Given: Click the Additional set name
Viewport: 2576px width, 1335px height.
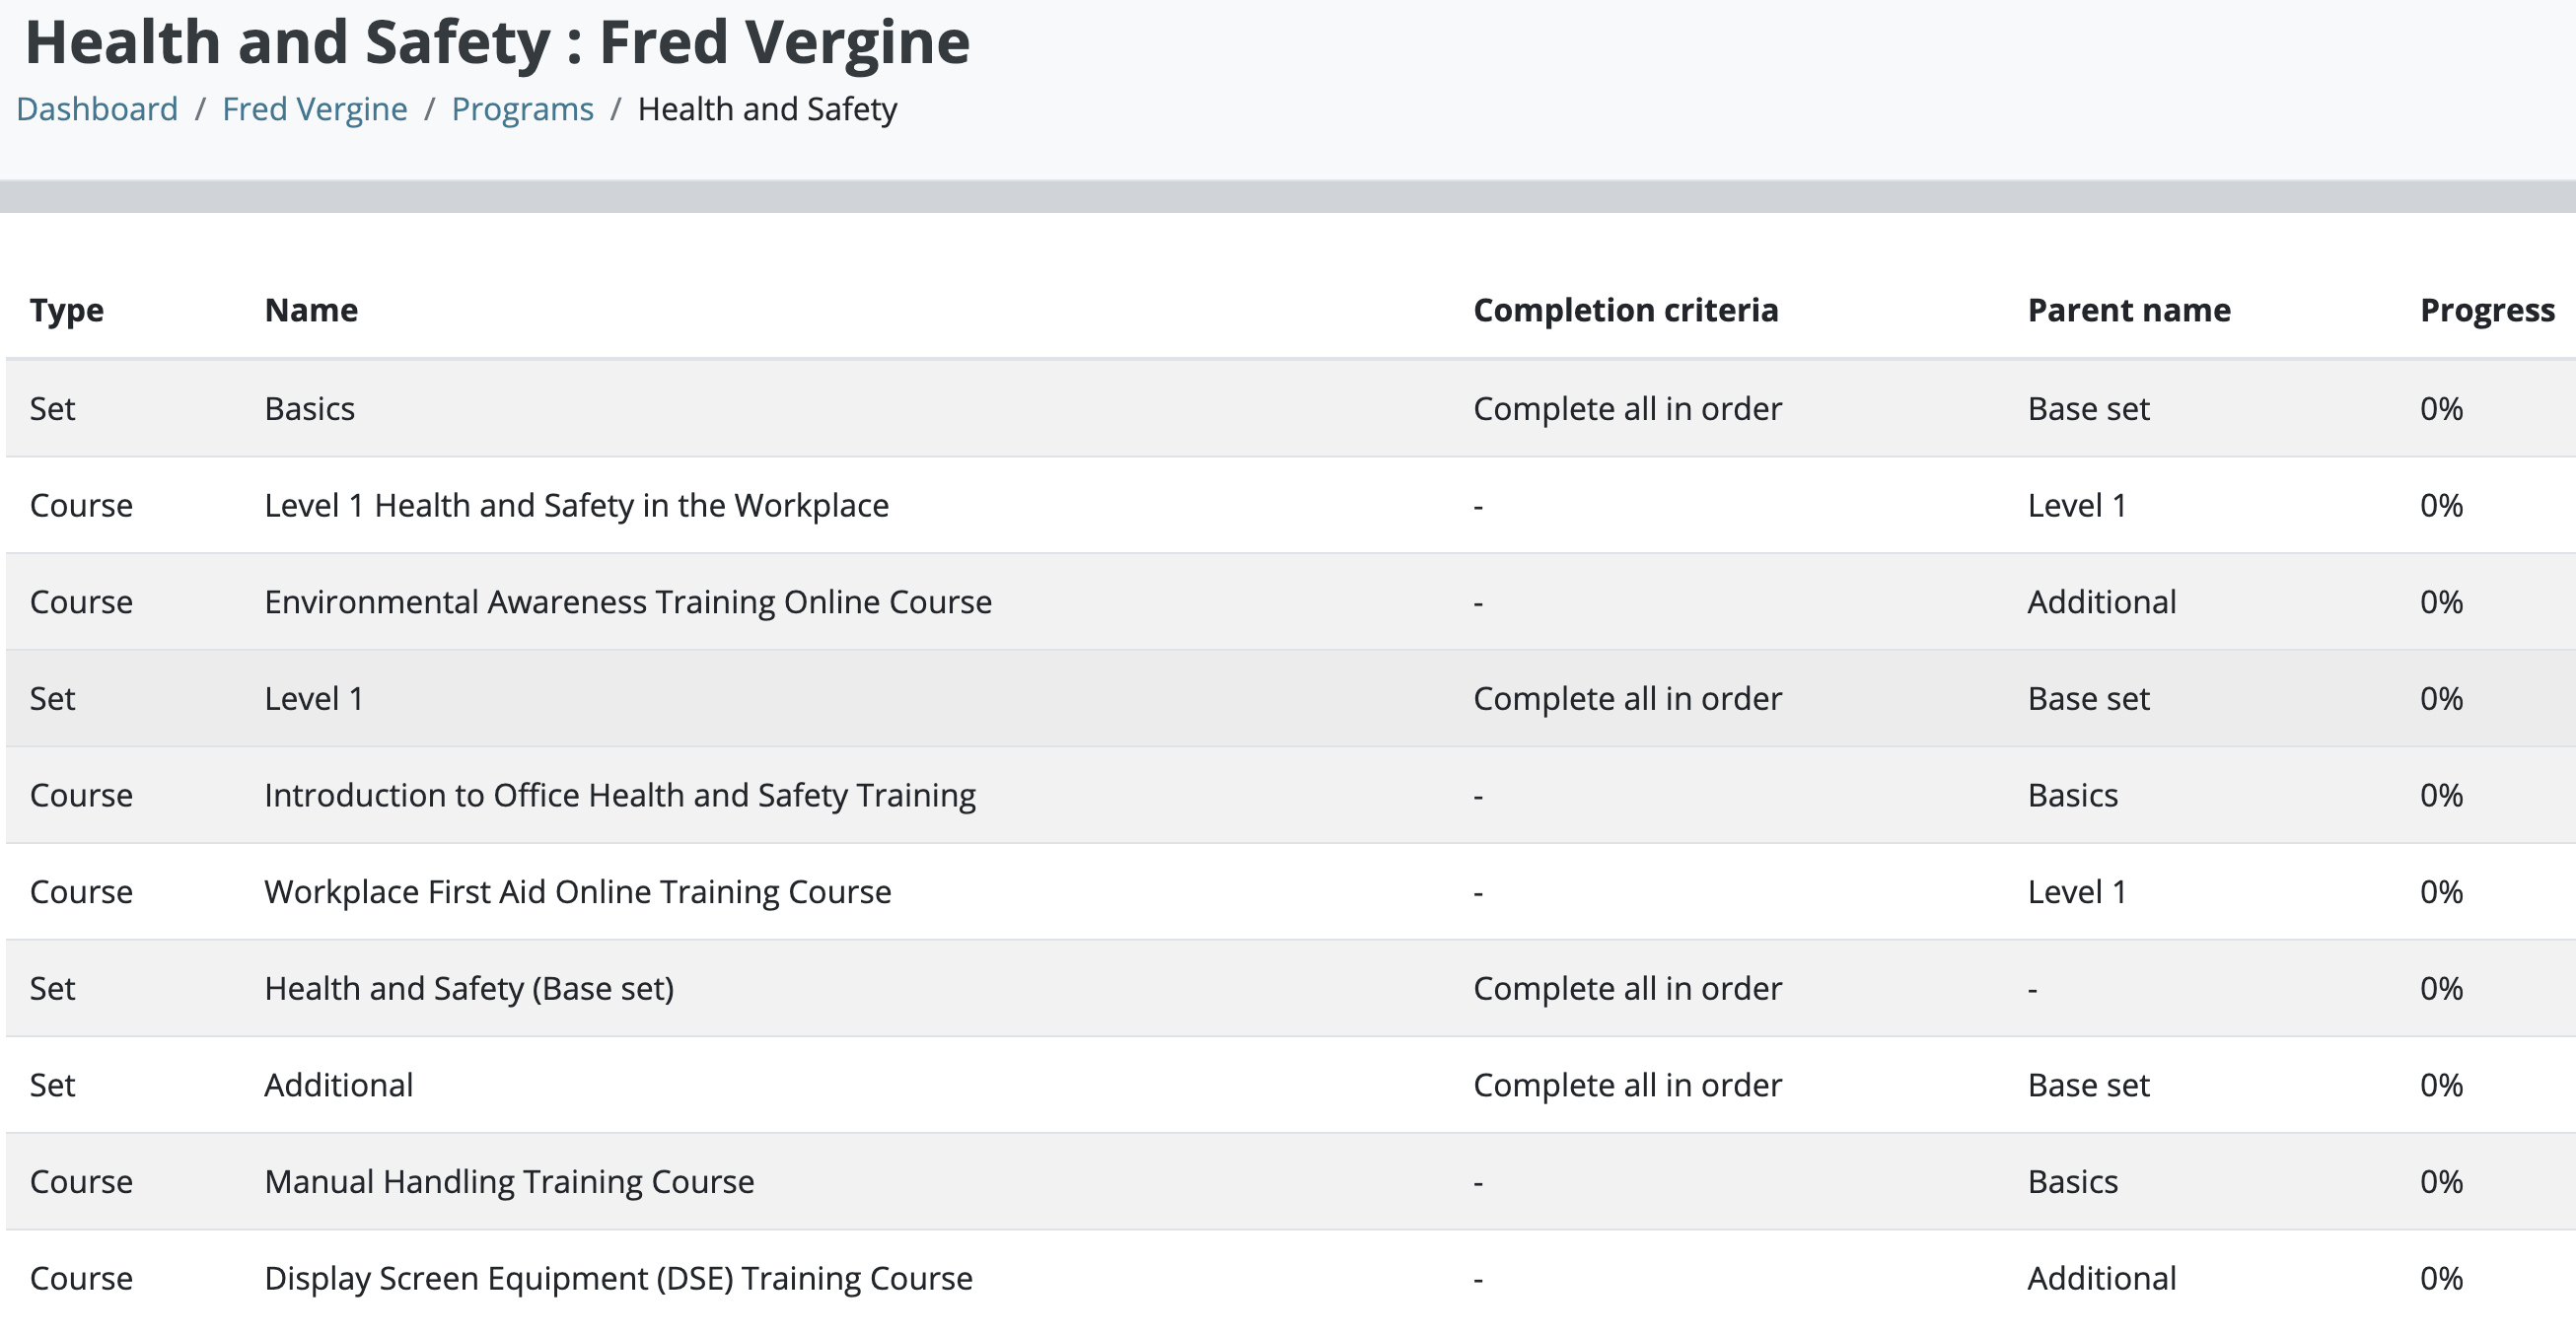Looking at the screenshot, I should (x=338, y=1086).
